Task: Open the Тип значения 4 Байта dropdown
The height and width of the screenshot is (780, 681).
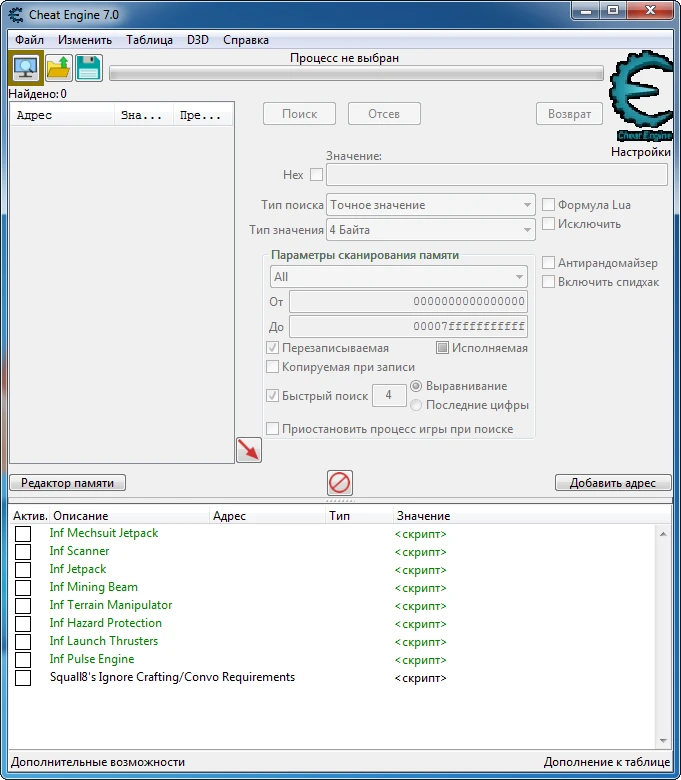Action: pyautogui.click(x=431, y=230)
